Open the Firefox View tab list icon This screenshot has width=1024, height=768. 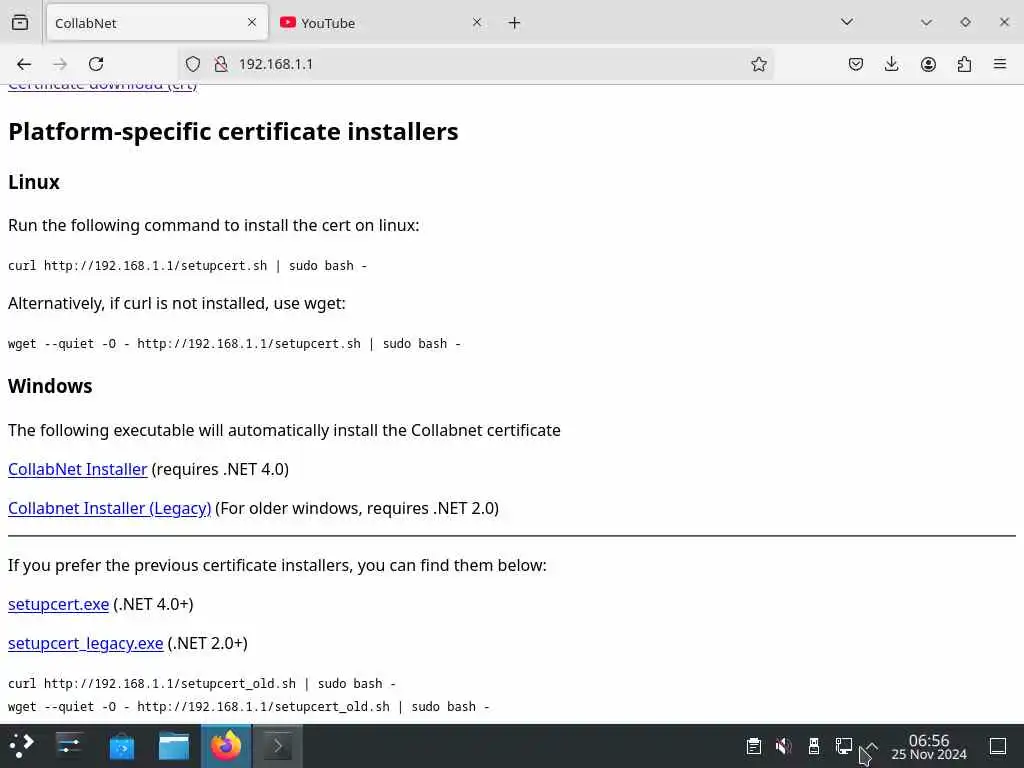20,22
